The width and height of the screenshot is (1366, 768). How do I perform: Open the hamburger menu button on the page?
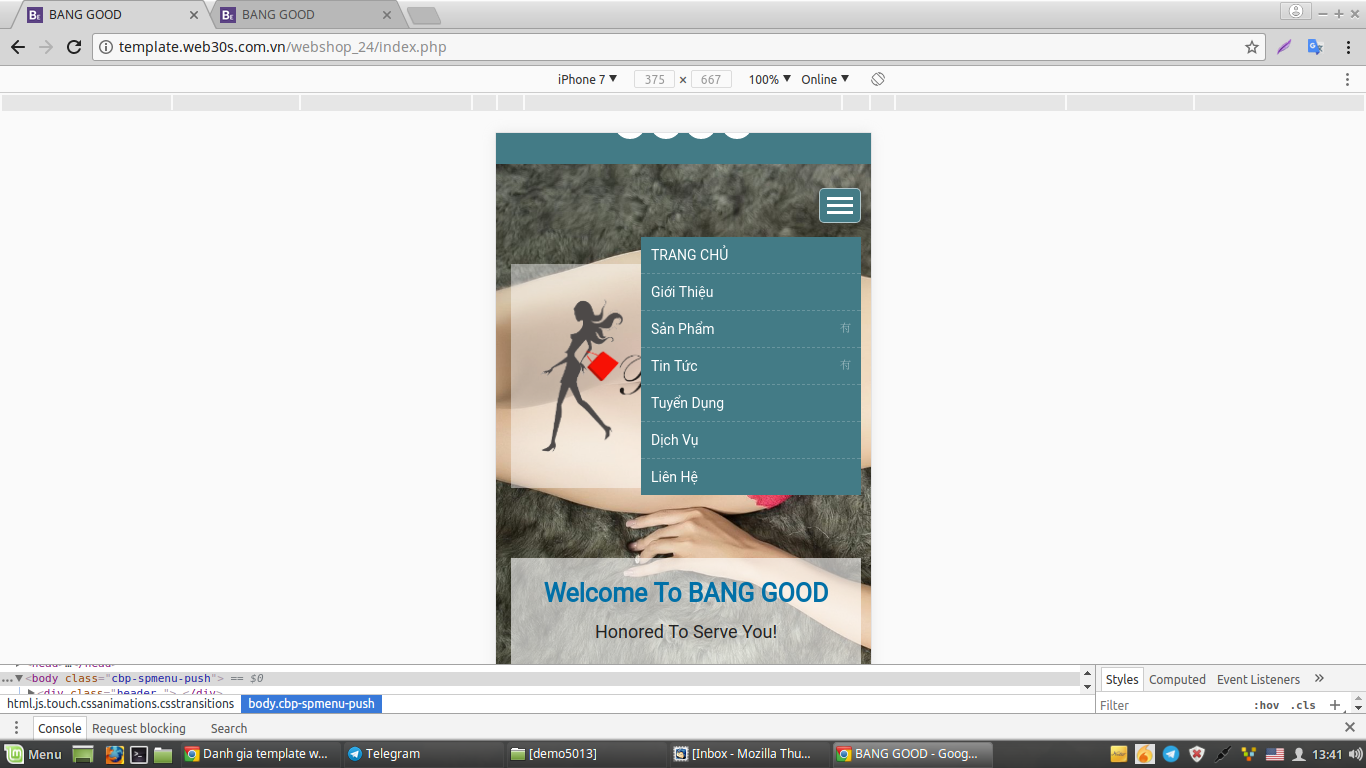pyautogui.click(x=840, y=205)
